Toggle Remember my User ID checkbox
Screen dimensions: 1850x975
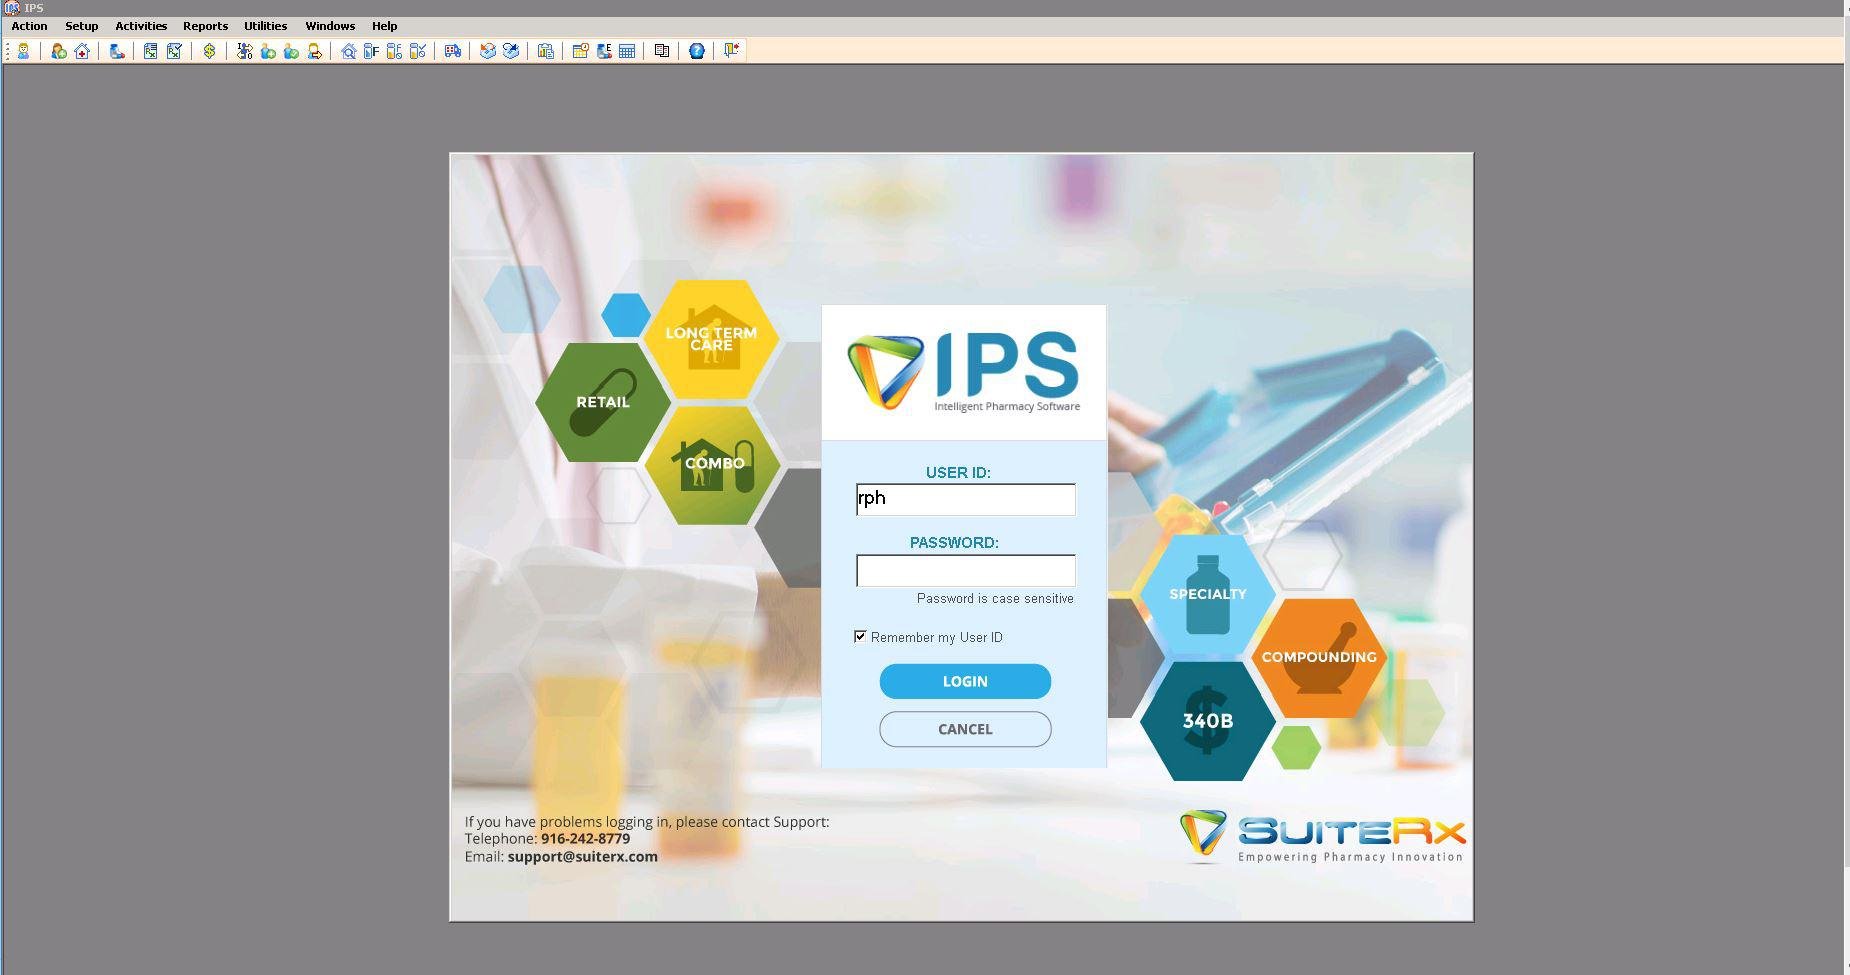pyautogui.click(x=860, y=636)
